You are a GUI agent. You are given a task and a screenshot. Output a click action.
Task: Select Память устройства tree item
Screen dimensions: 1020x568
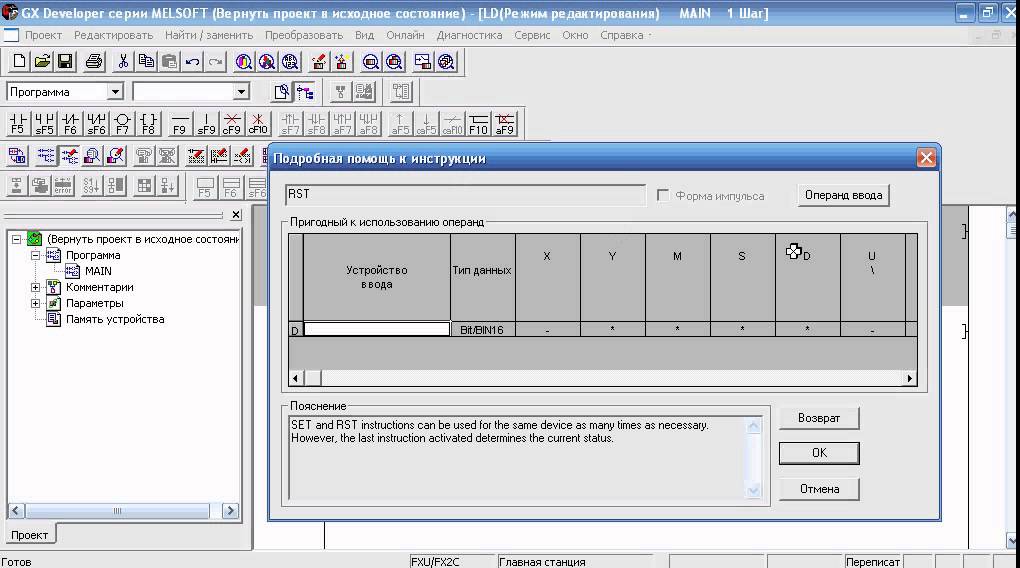(x=115, y=319)
